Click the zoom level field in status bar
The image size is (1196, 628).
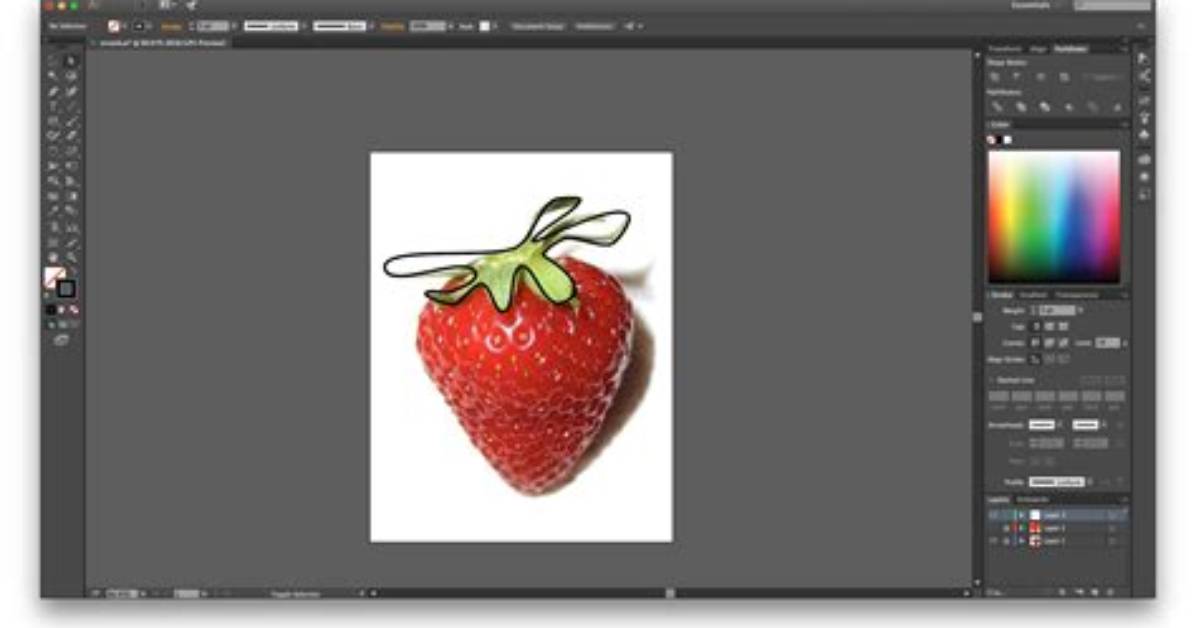(x=122, y=593)
